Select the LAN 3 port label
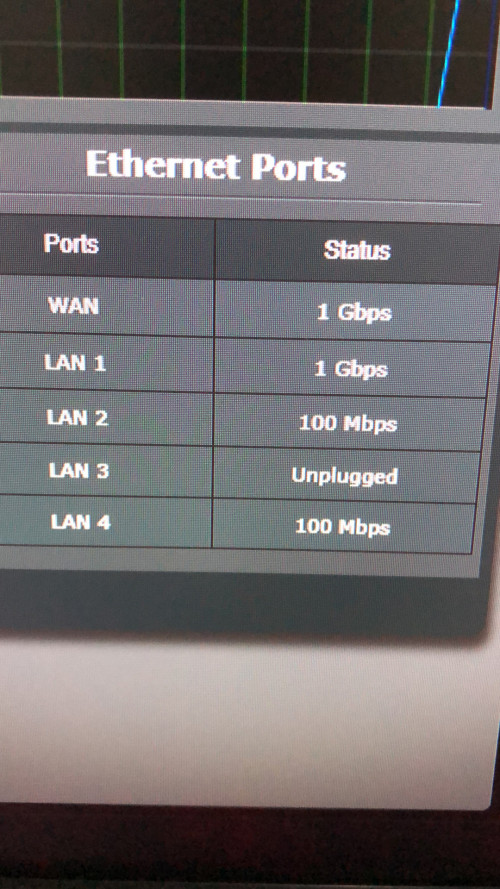500x889 pixels. 79,470
